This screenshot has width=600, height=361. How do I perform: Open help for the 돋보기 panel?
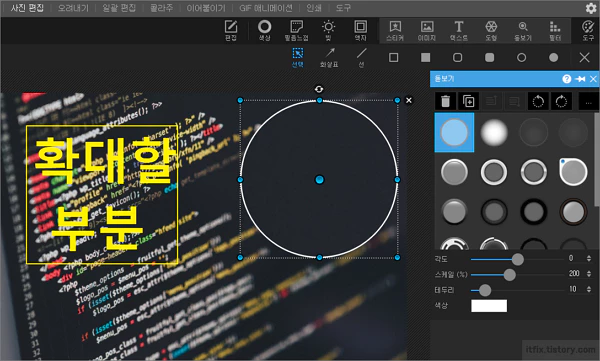pyautogui.click(x=567, y=79)
